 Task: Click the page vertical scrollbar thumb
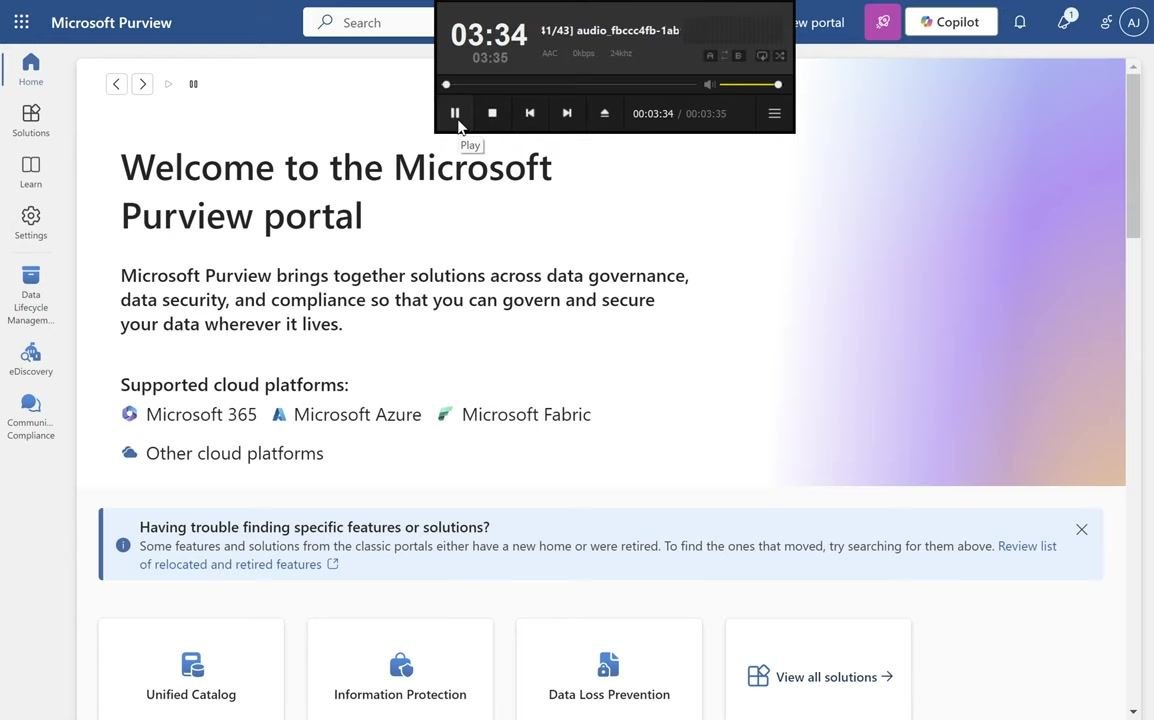pos(1133,155)
